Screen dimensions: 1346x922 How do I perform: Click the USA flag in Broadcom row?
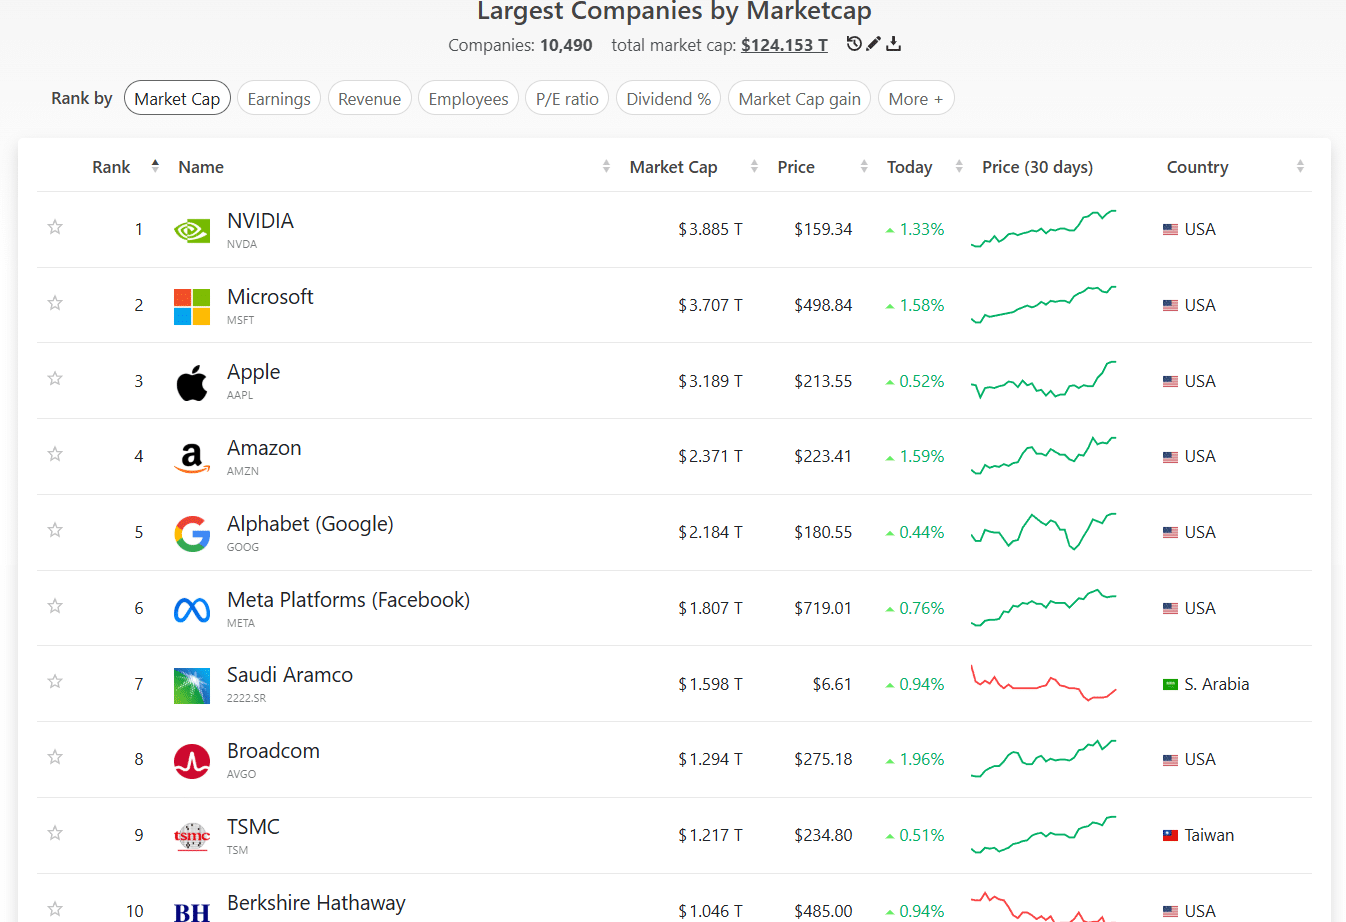click(1170, 760)
